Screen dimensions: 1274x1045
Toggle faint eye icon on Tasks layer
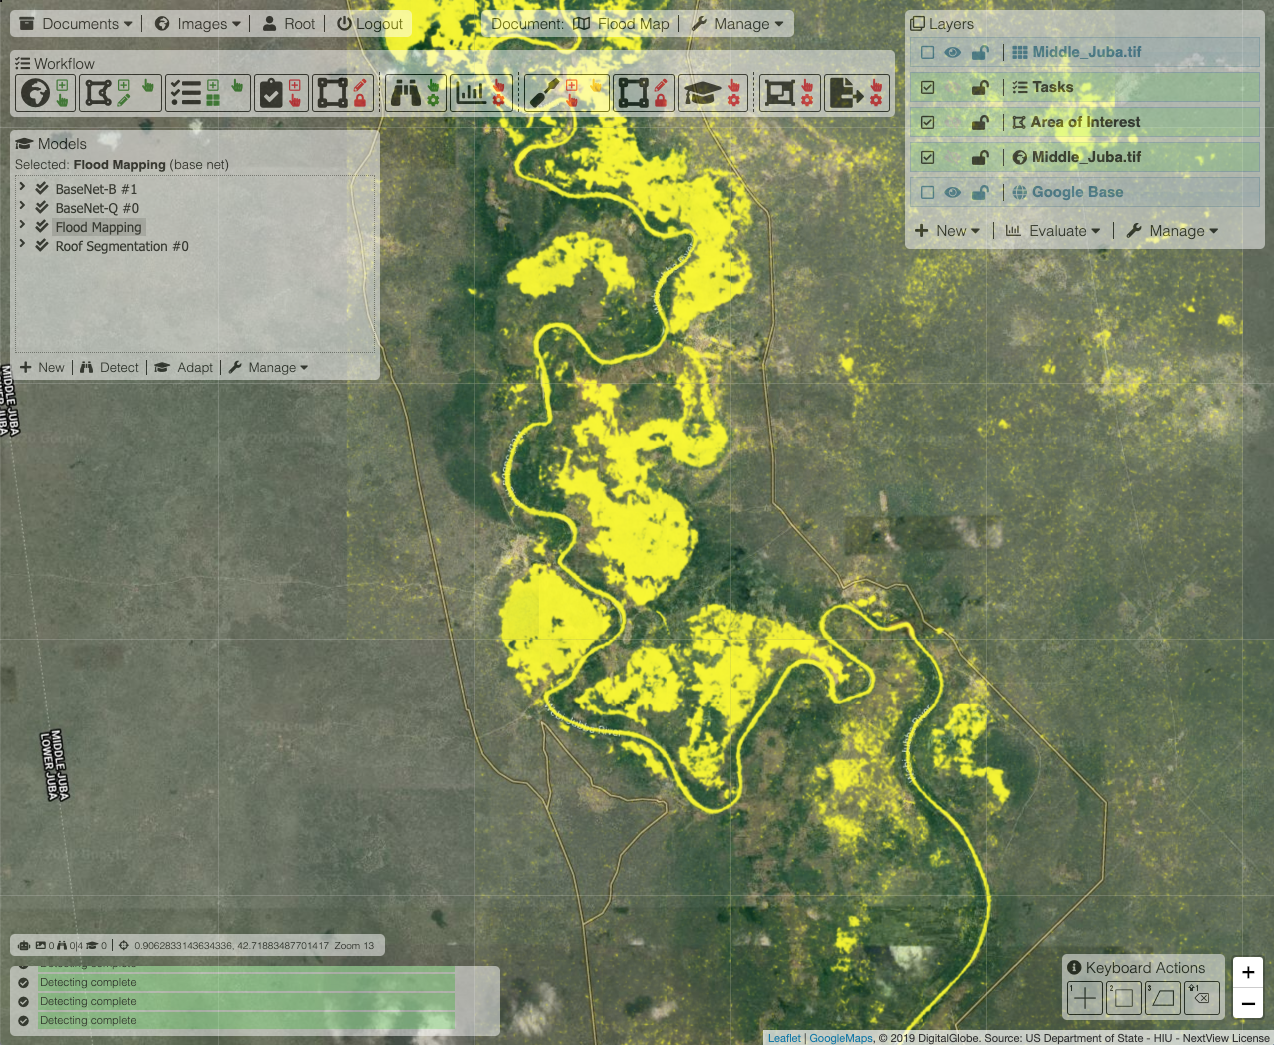(953, 87)
